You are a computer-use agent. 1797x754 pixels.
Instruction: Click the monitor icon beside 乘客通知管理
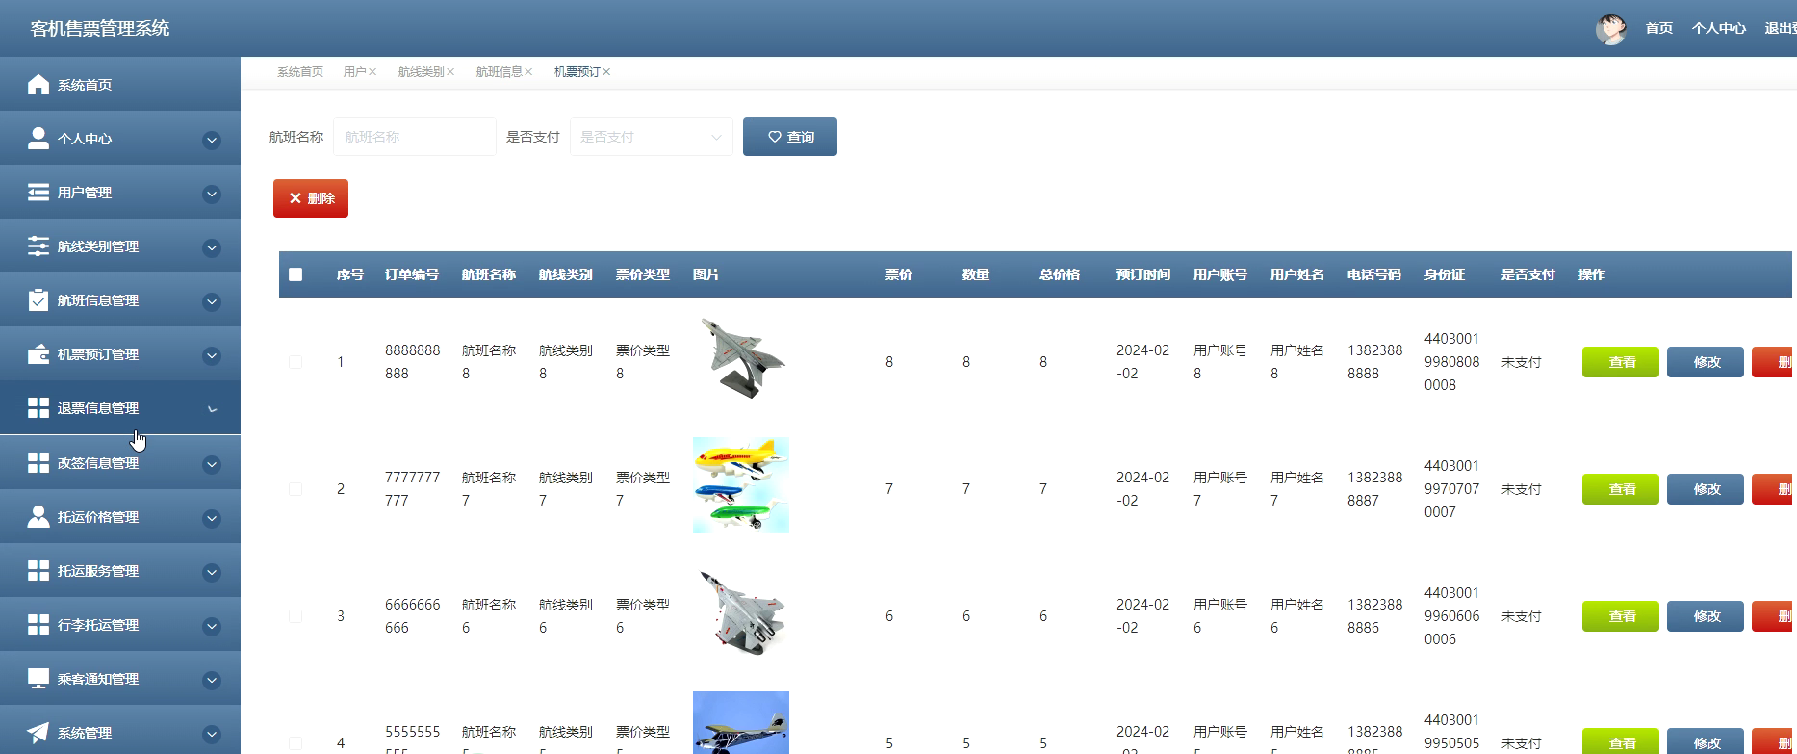click(x=38, y=679)
